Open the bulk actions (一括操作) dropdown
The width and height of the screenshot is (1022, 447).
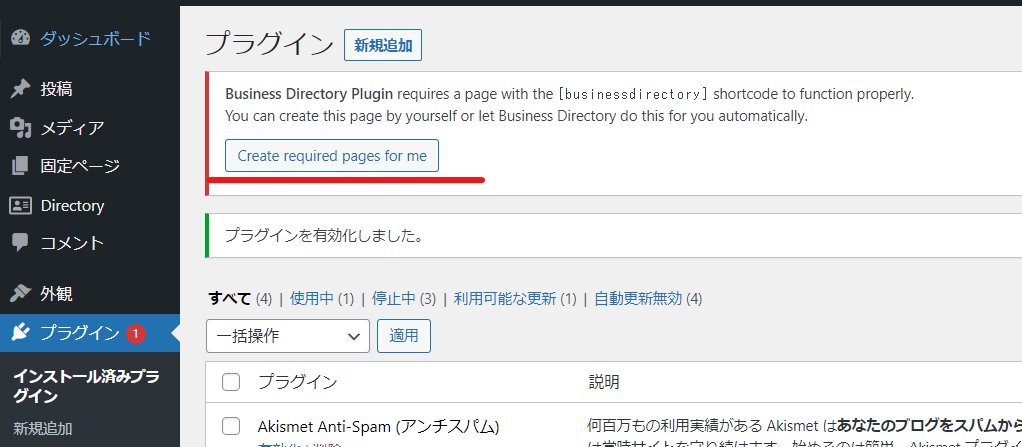pyautogui.click(x=288, y=336)
